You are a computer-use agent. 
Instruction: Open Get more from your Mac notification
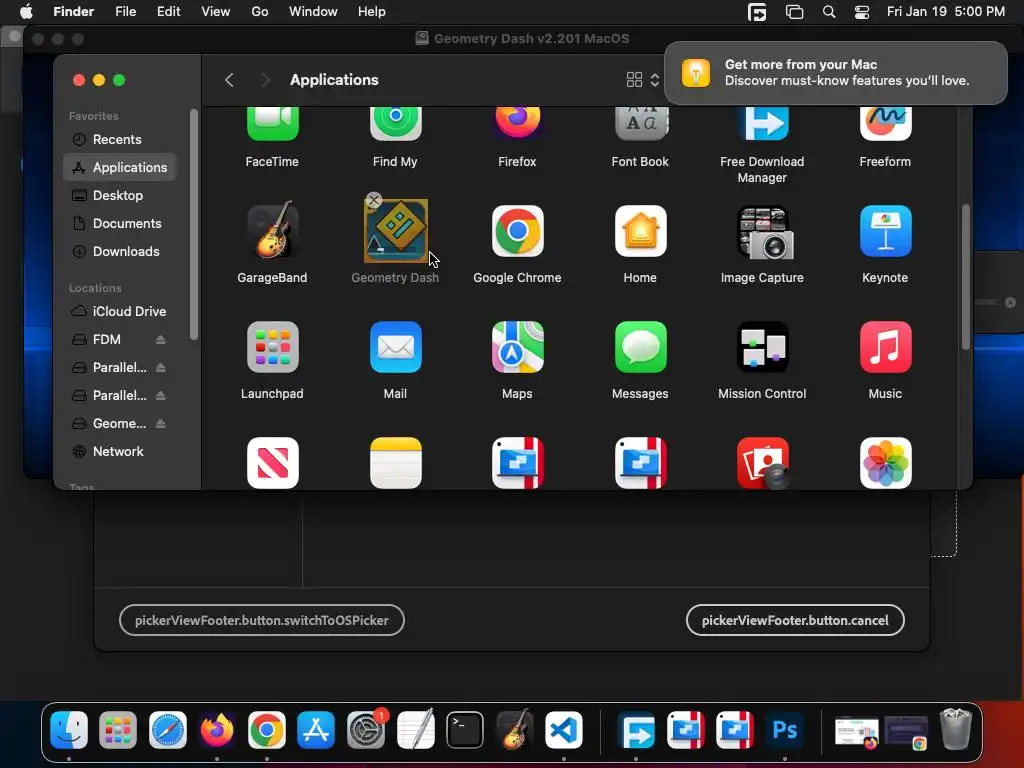[x=836, y=73]
